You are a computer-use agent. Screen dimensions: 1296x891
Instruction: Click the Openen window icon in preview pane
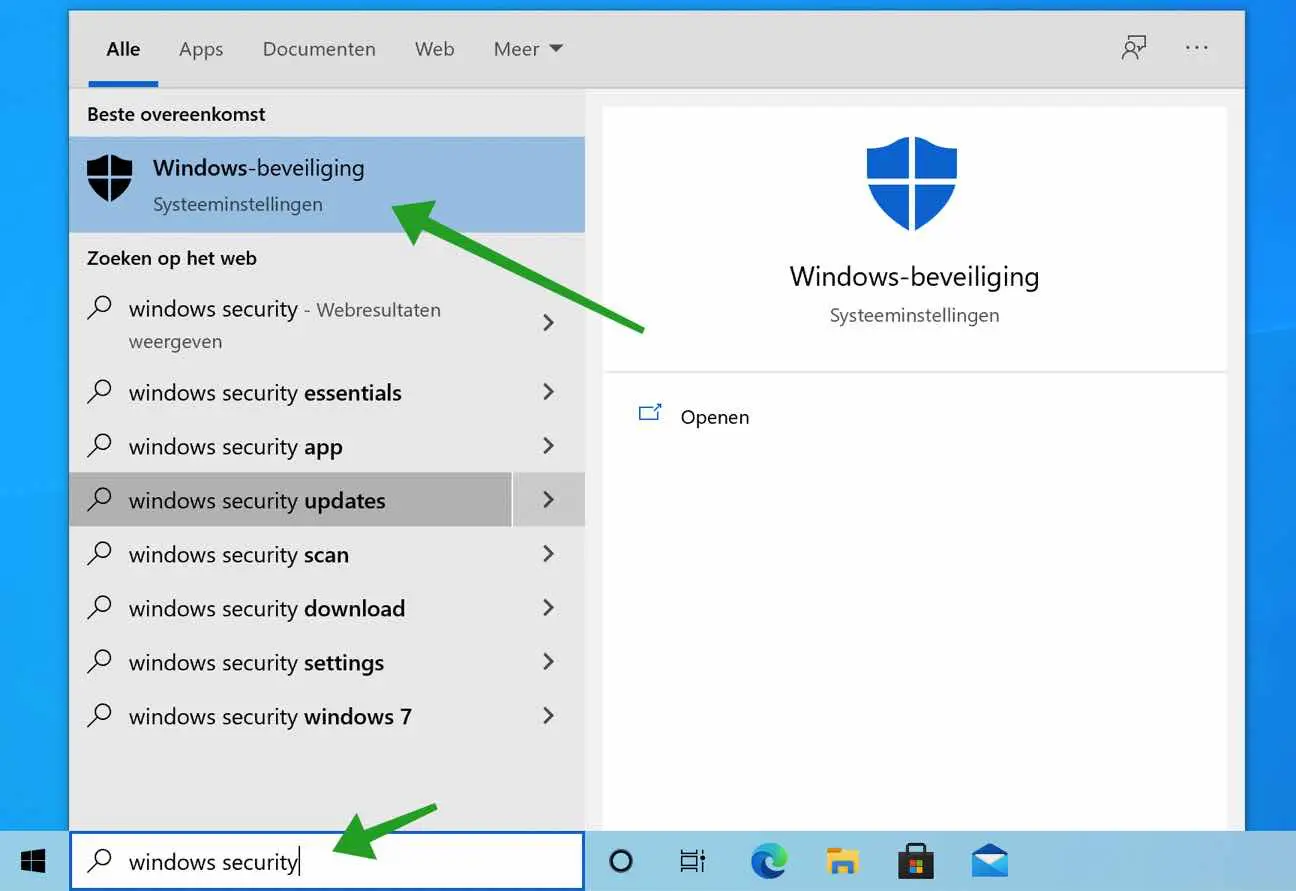[650, 413]
